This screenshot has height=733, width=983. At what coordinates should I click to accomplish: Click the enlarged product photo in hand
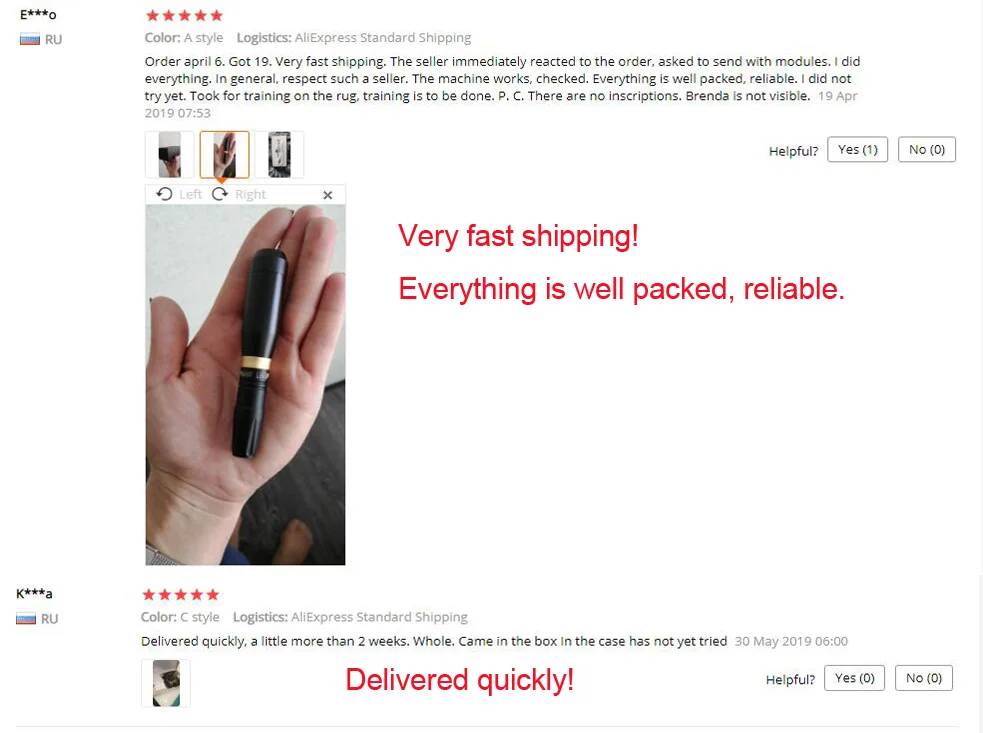point(245,385)
